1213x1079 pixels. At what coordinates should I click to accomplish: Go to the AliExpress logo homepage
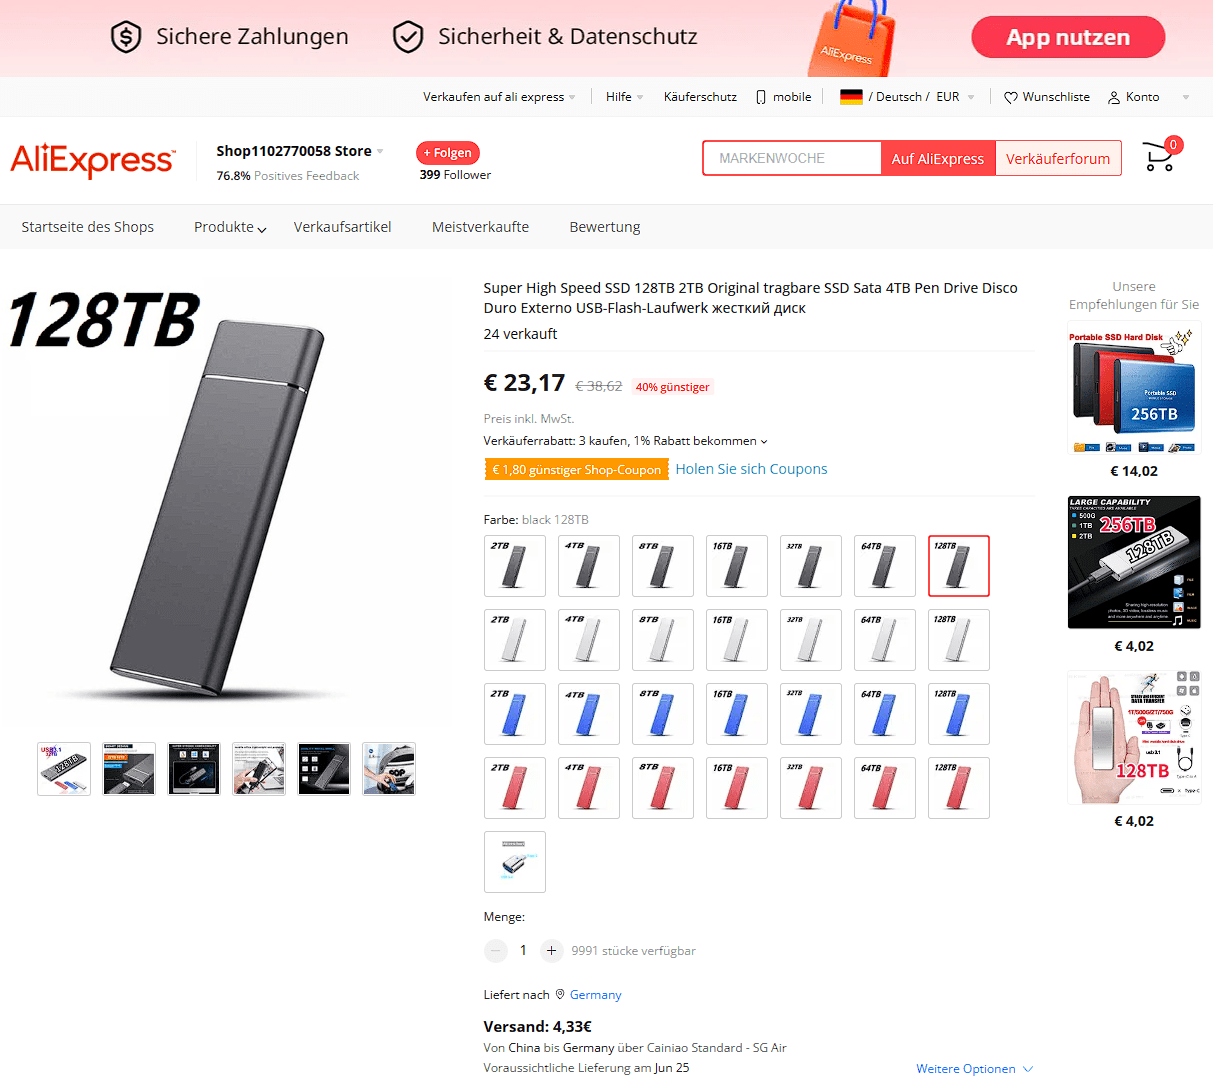click(x=93, y=160)
